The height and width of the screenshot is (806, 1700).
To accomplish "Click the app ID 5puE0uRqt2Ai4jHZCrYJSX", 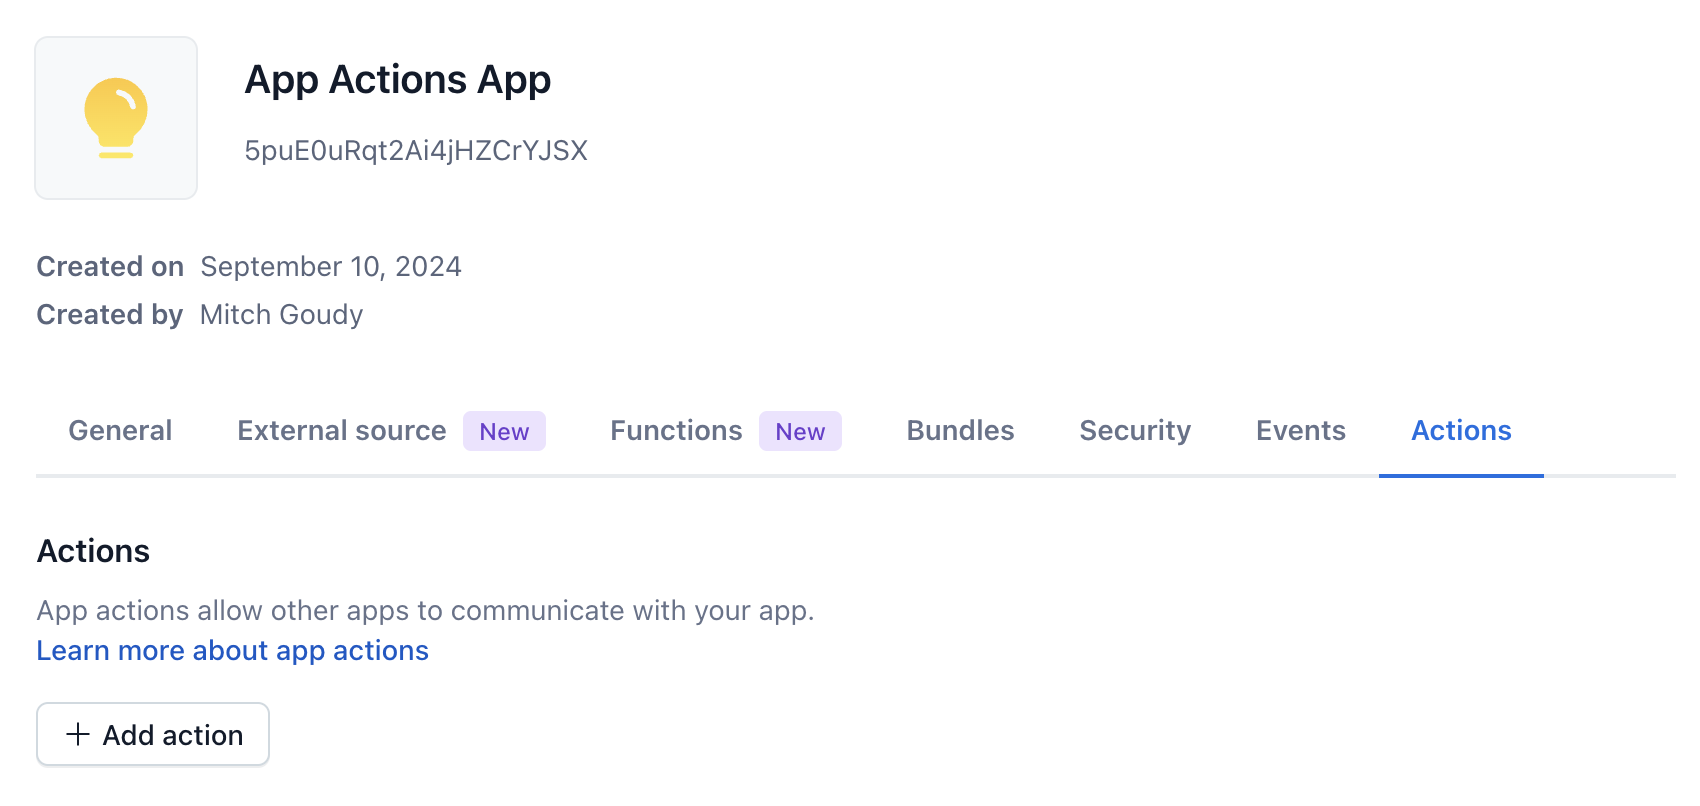I will click(416, 151).
